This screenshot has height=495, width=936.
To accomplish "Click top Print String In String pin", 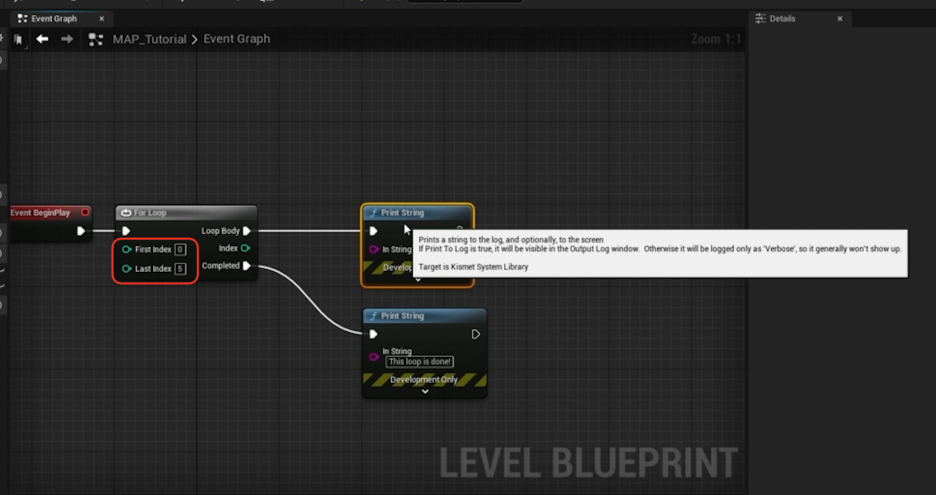I will point(374,250).
